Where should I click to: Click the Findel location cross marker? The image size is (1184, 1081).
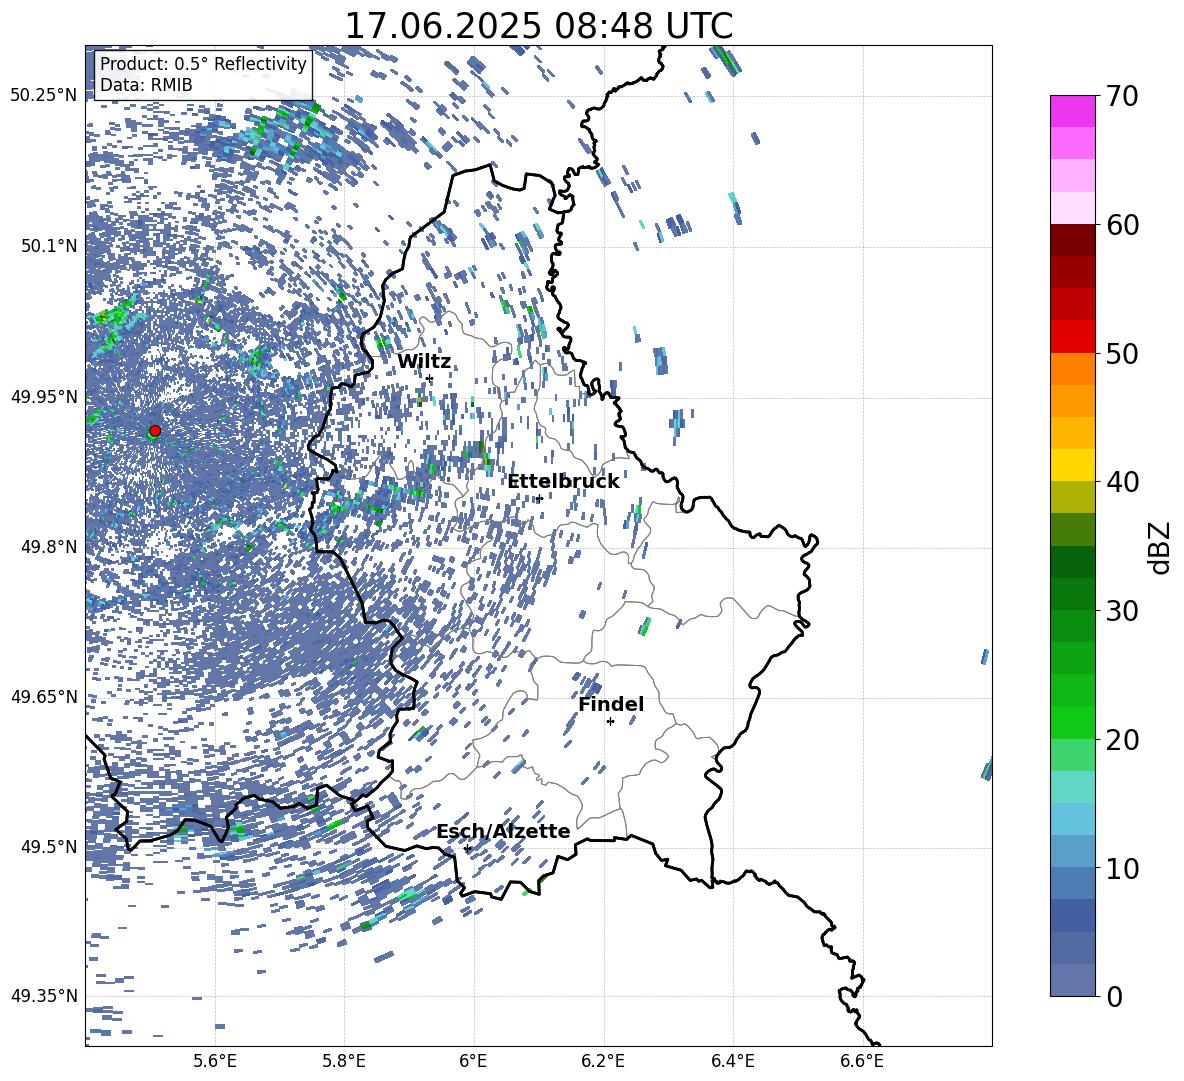pos(610,722)
